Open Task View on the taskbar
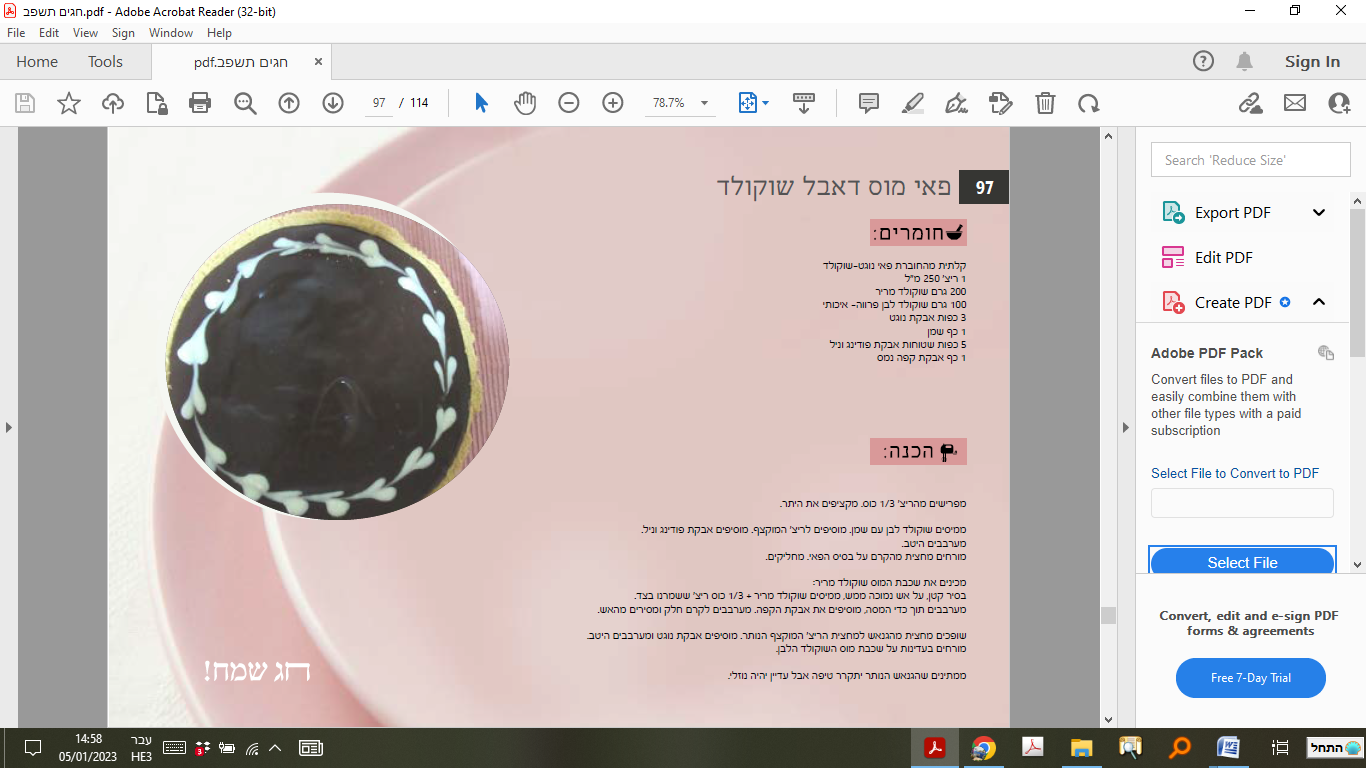The width and height of the screenshot is (1366, 768). coord(1279,748)
